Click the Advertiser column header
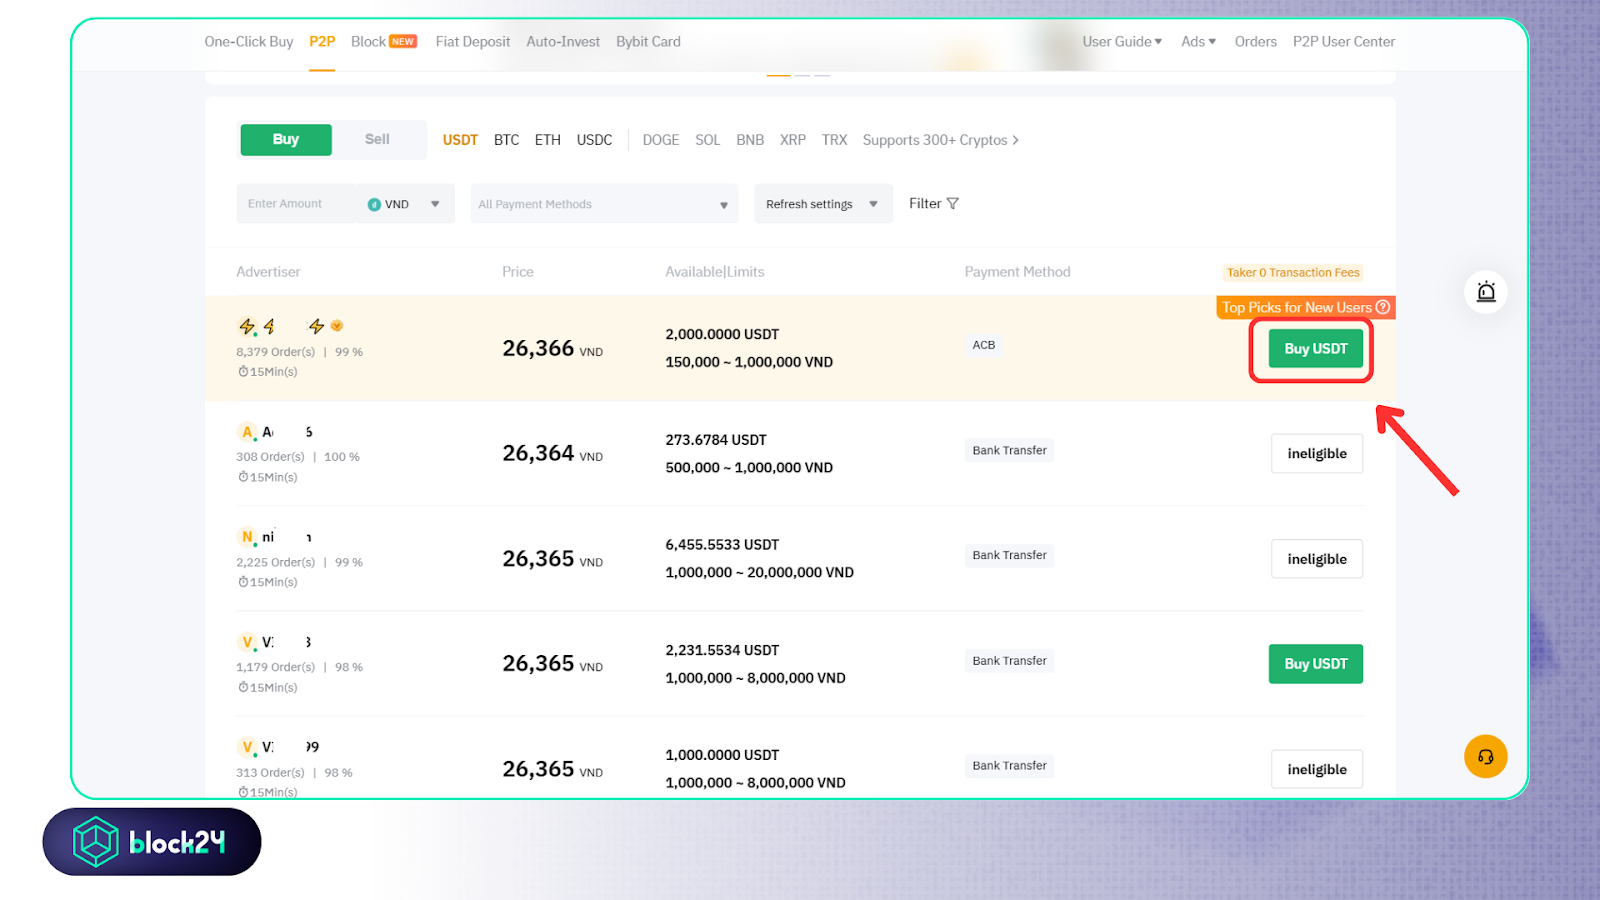 tap(268, 272)
